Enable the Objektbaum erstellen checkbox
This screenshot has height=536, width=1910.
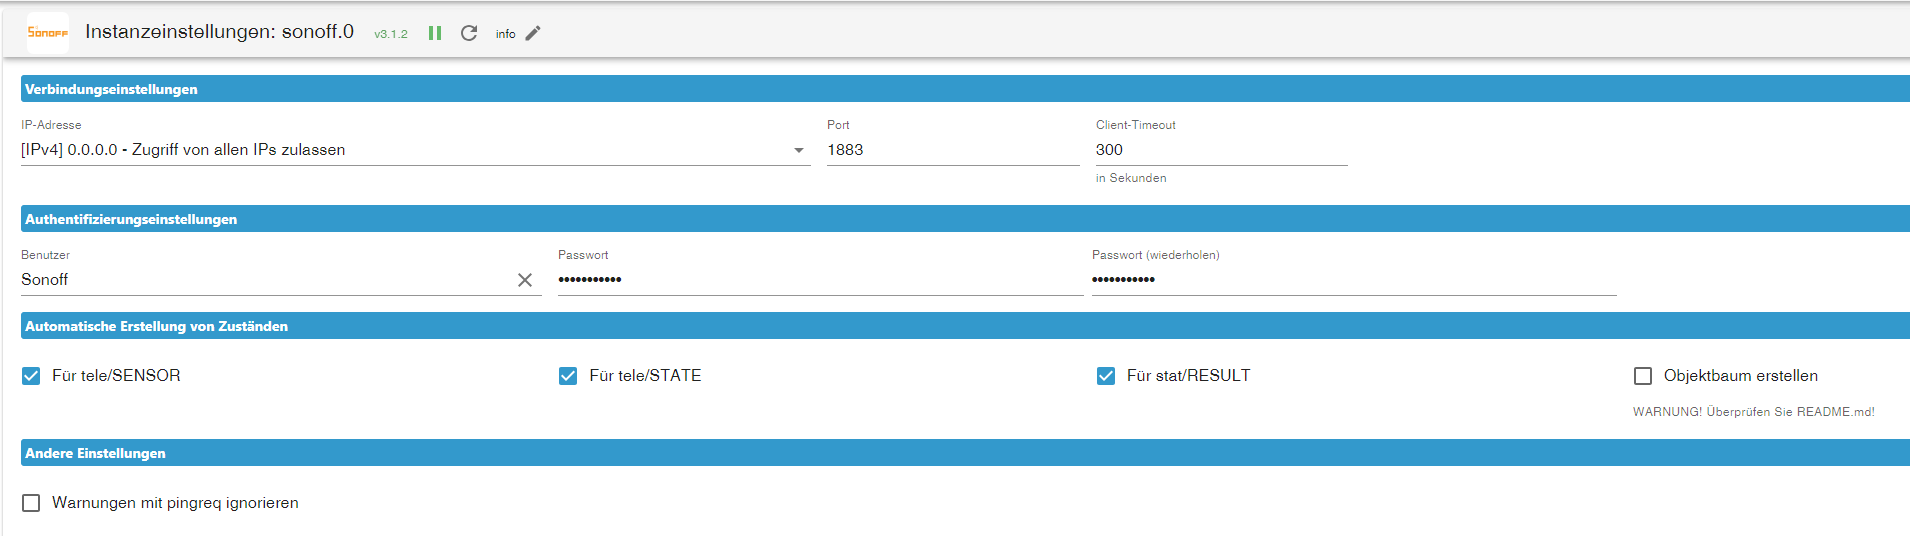tap(1643, 376)
